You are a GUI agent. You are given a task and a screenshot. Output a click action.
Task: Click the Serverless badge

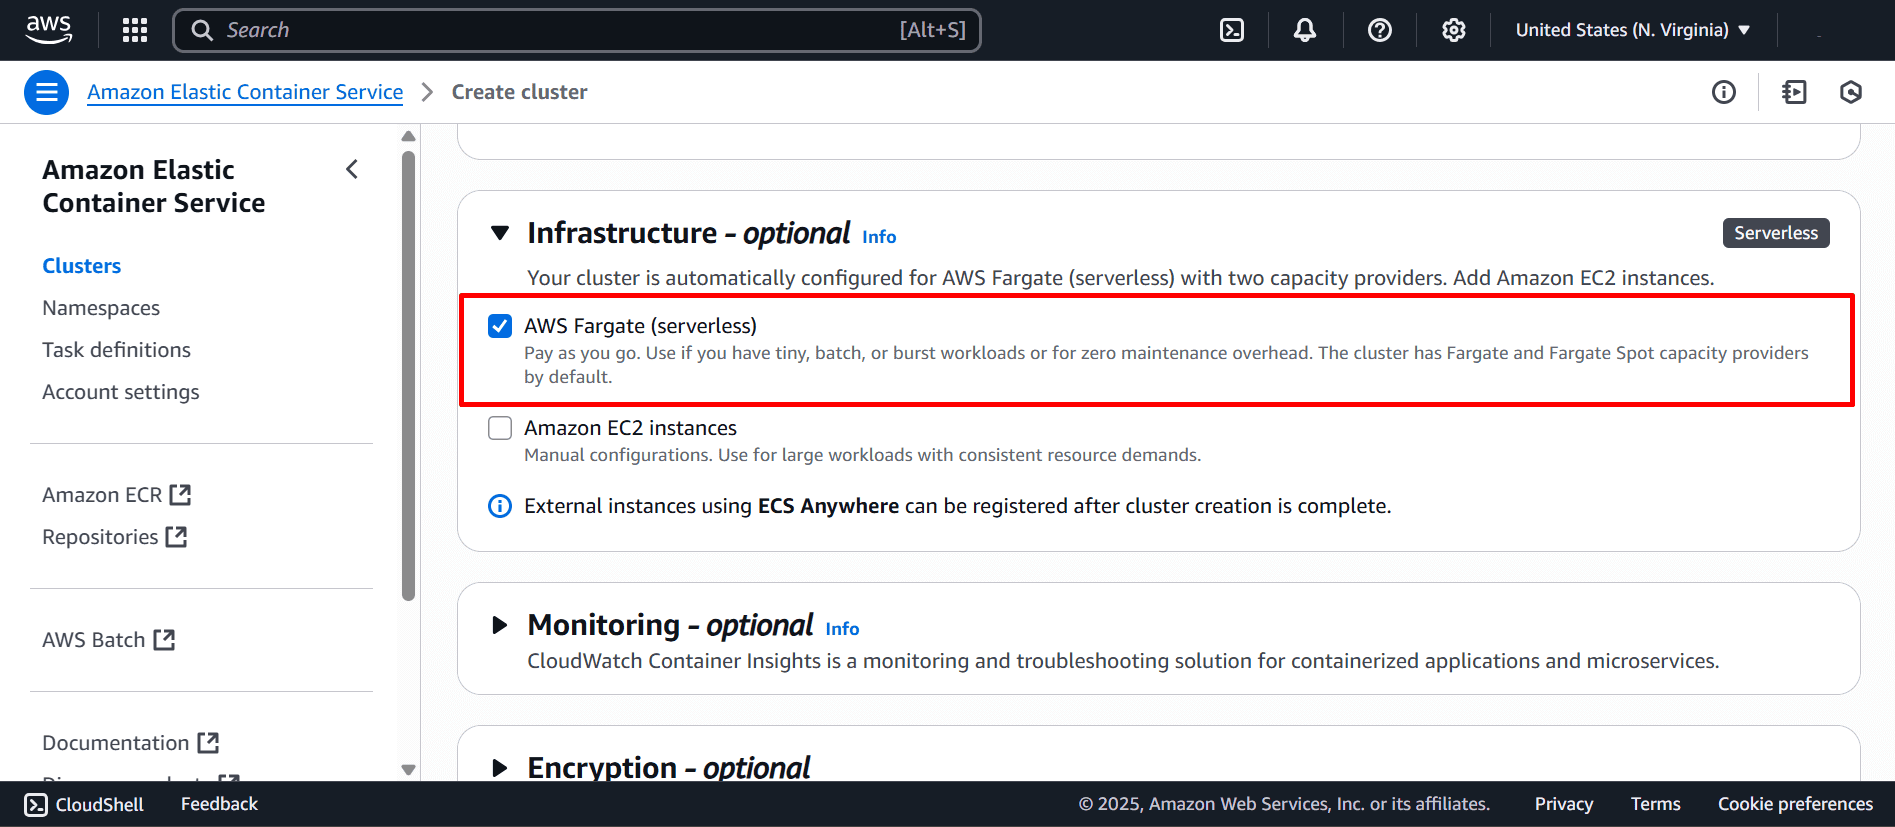[1776, 233]
